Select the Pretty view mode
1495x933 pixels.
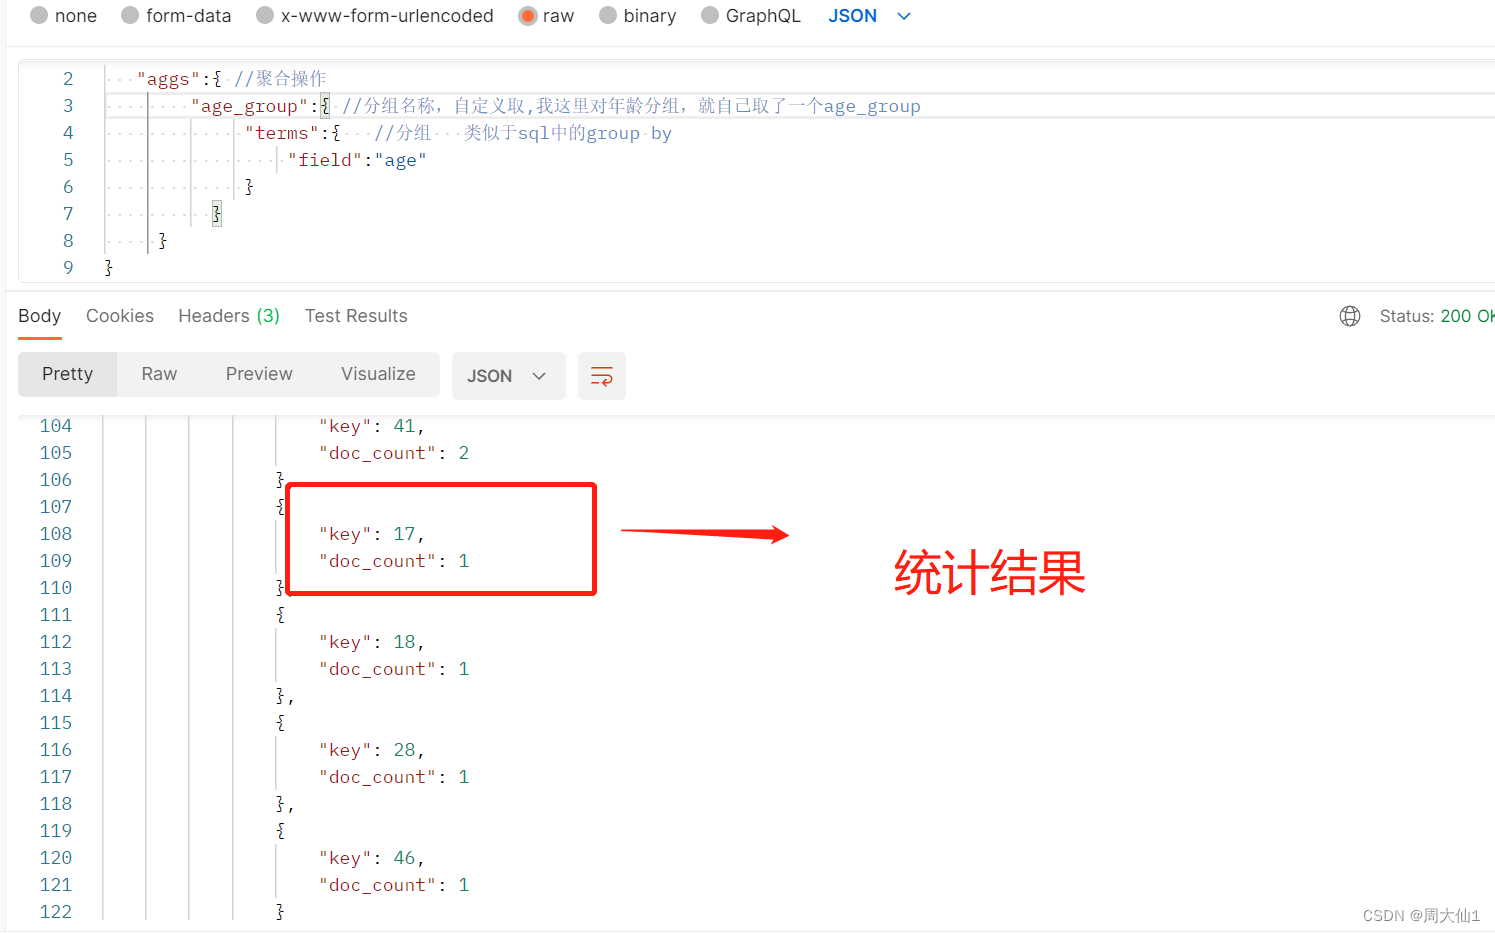tap(67, 374)
